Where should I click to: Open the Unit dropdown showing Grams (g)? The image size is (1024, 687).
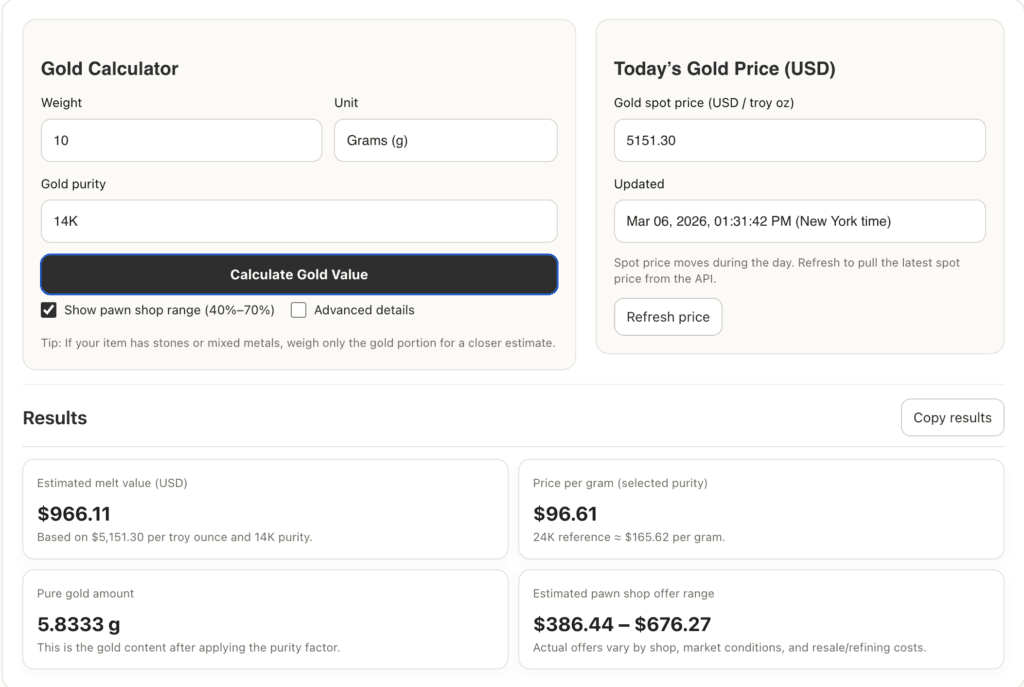445,140
